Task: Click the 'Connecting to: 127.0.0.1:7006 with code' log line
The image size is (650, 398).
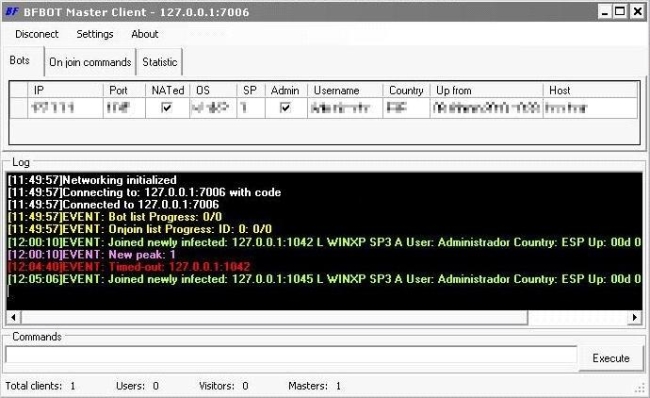Action: tap(144, 192)
